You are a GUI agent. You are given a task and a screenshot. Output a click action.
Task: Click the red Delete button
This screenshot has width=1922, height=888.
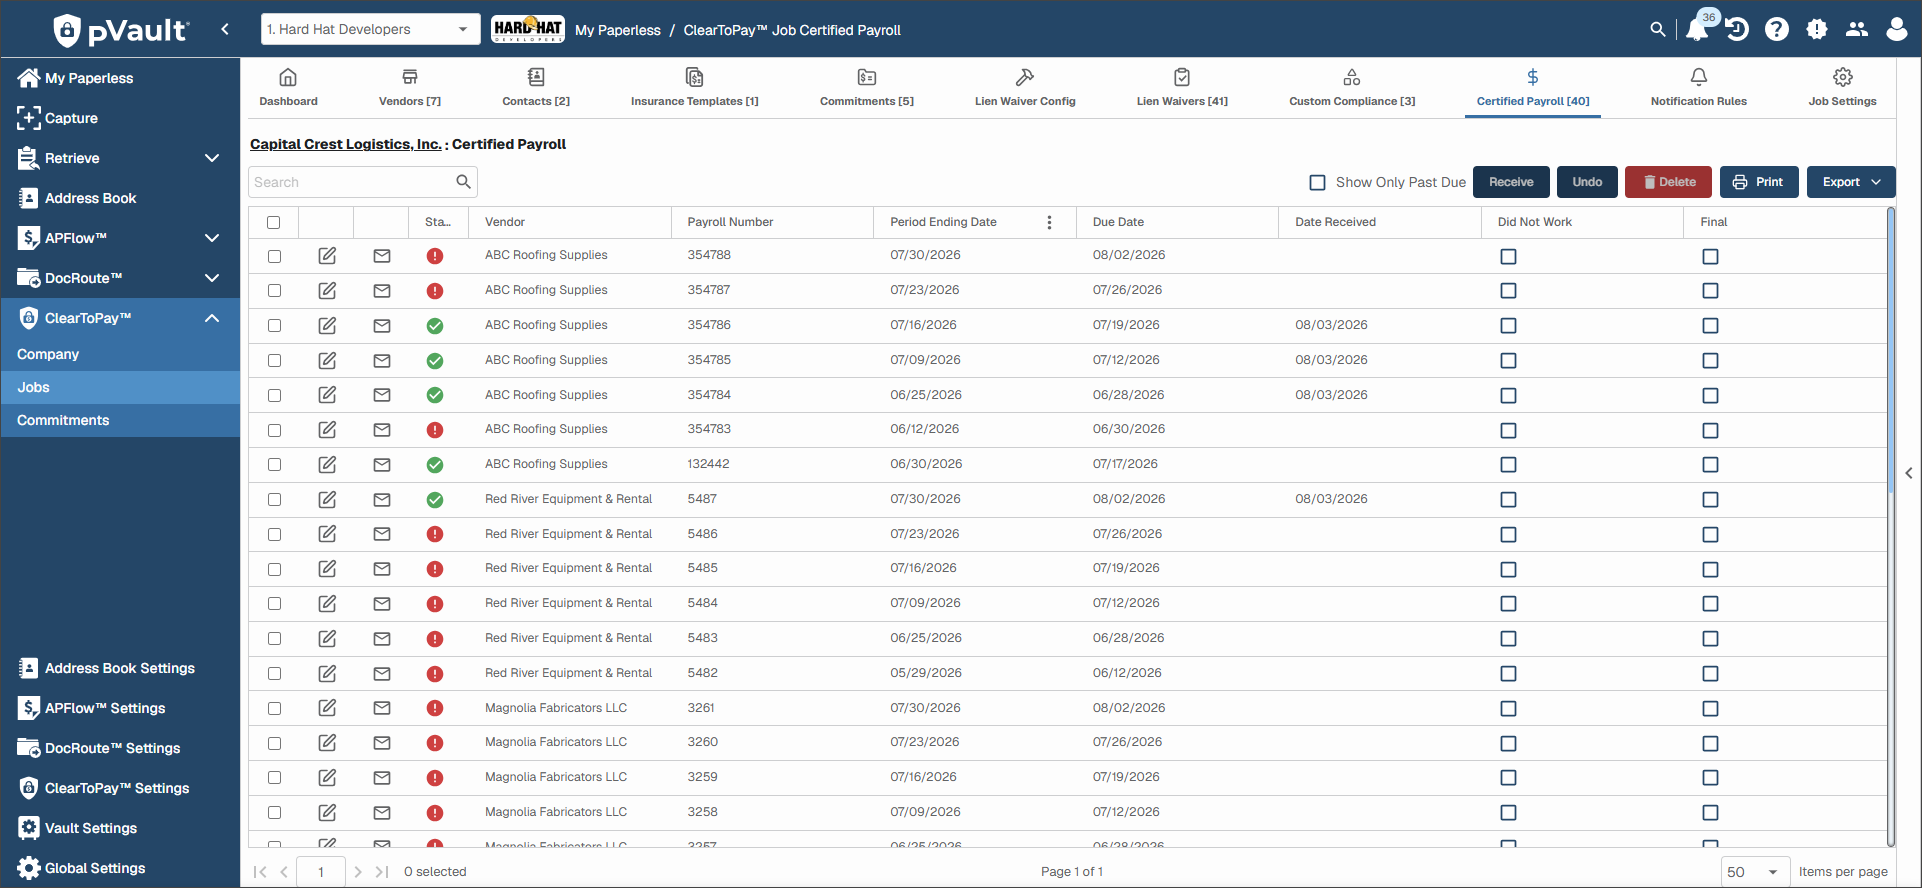1668,182
